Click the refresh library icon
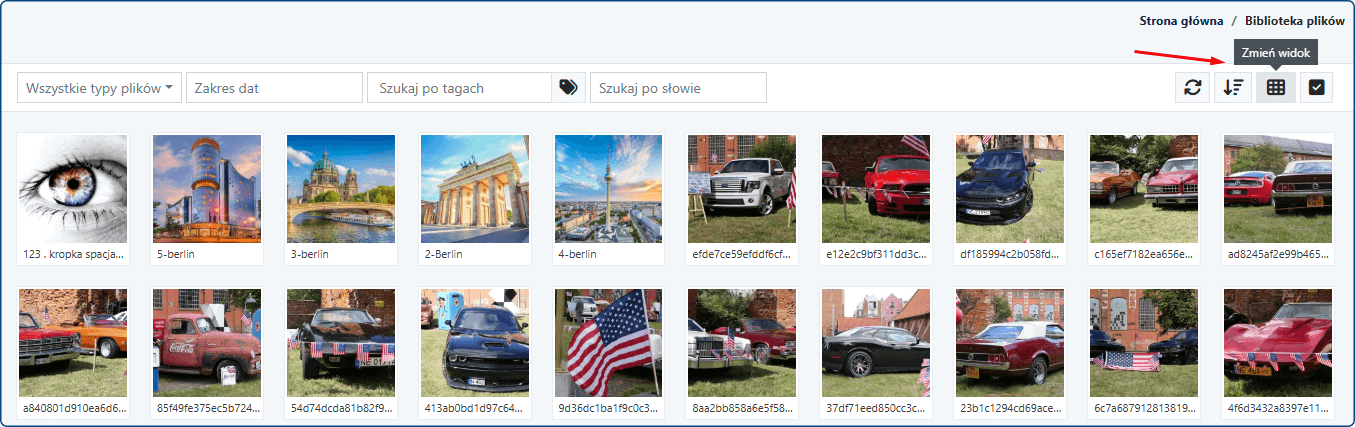1355x427 pixels. [1192, 88]
